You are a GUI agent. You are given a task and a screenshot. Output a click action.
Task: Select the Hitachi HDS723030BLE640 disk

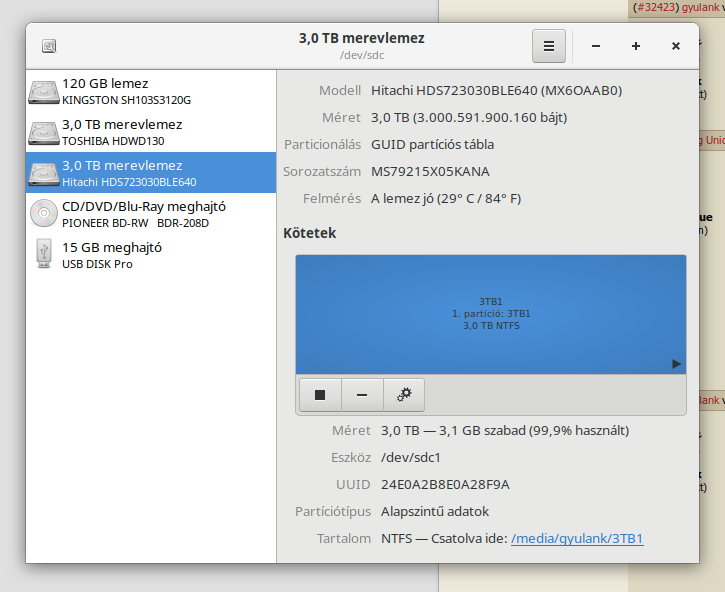click(151, 173)
